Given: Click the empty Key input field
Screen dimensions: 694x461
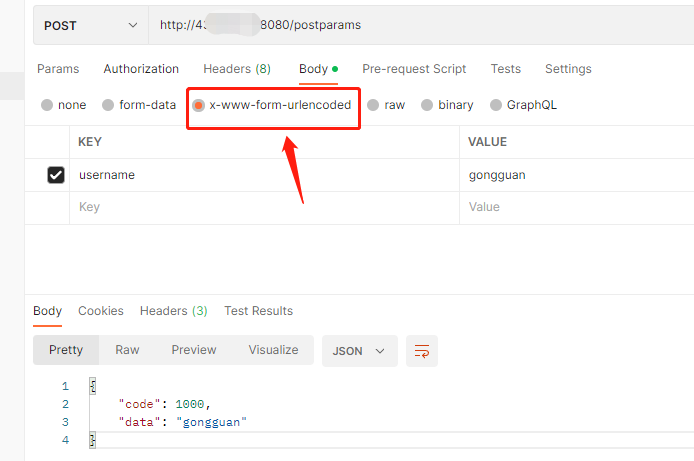Looking at the screenshot, I should 260,207.
